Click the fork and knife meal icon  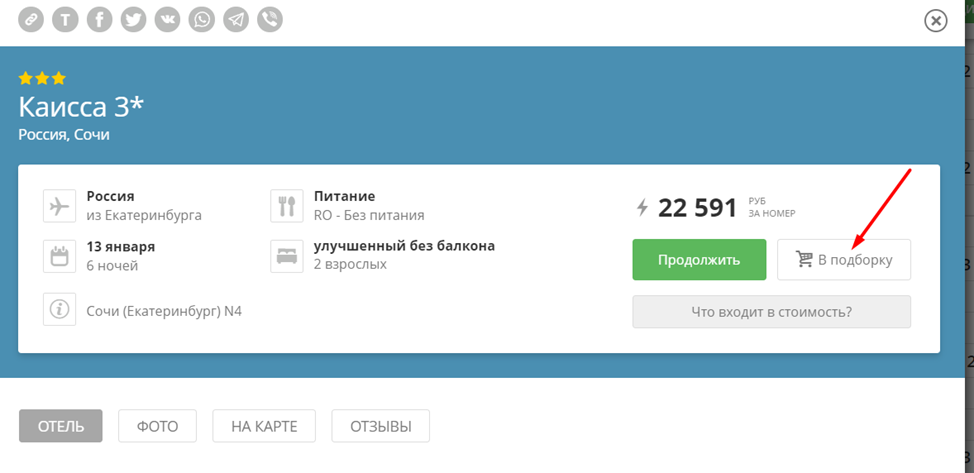point(287,206)
